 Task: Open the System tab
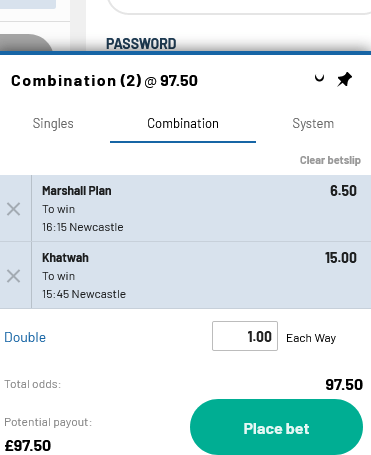(313, 124)
